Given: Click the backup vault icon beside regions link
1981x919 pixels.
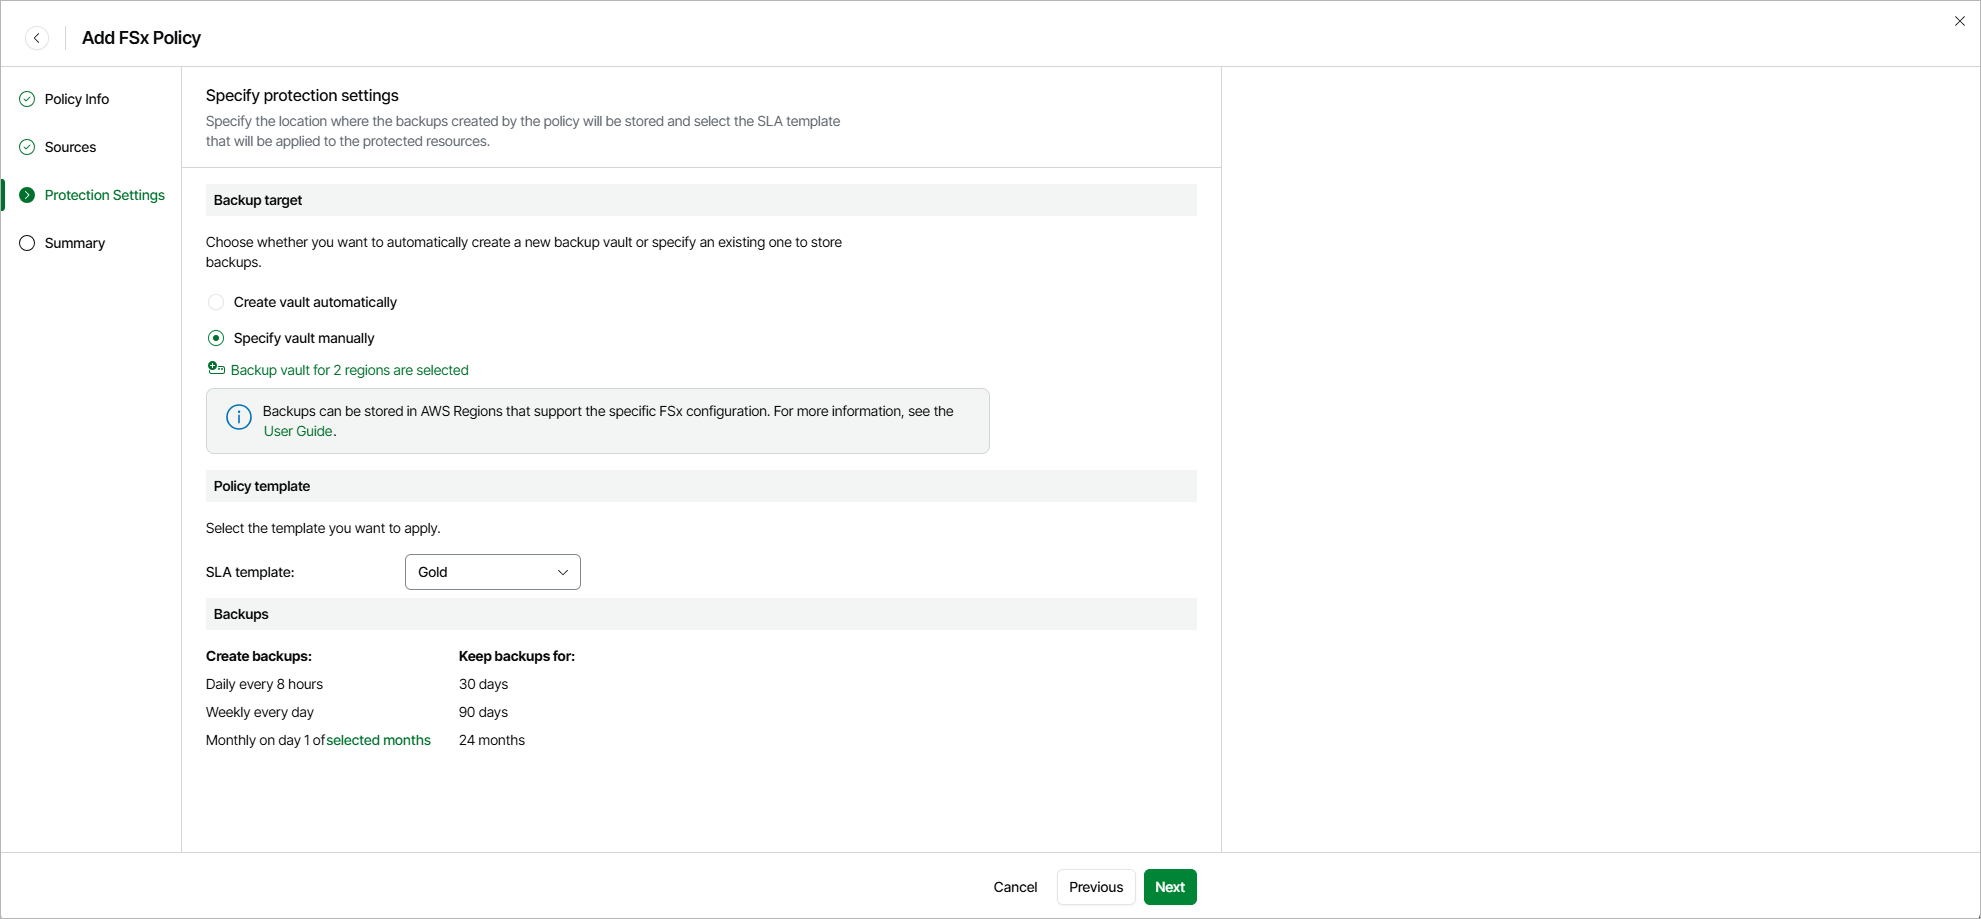Looking at the screenshot, I should (216, 369).
